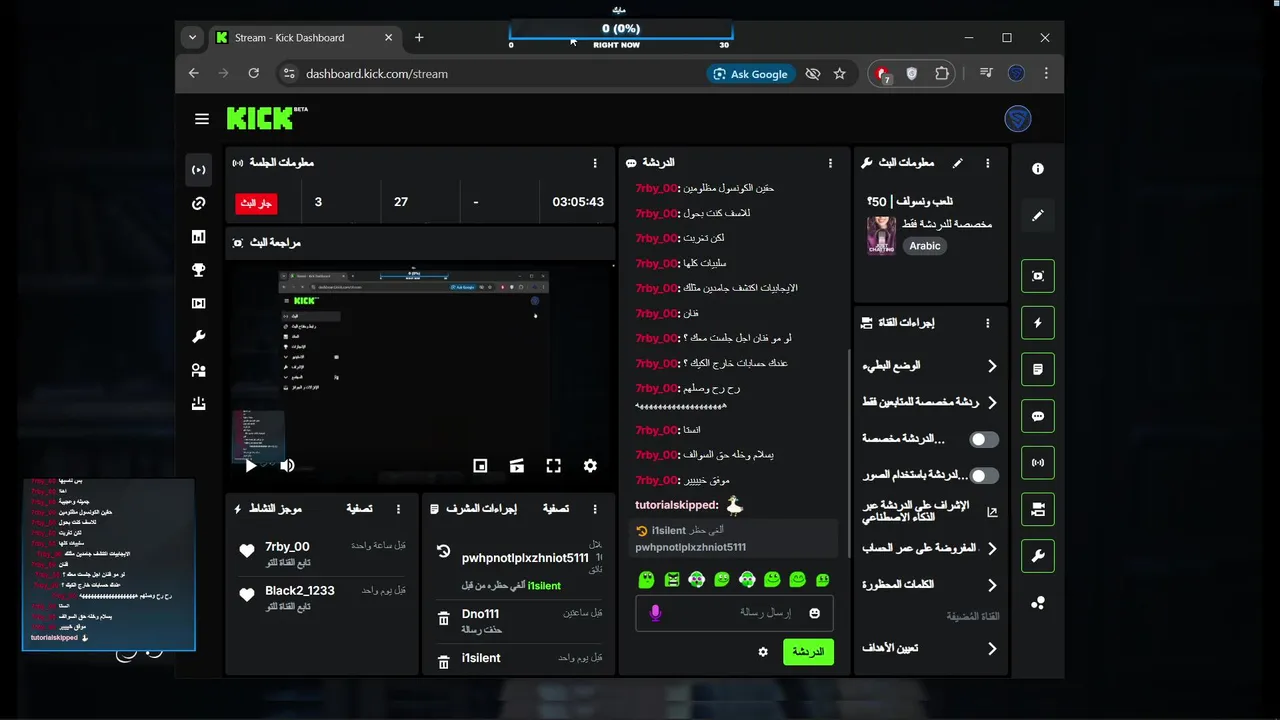This screenshot has height=720, width=1280.
Task: Select the stream broadcast icon in the left sidebar
Action: (199, 170)
